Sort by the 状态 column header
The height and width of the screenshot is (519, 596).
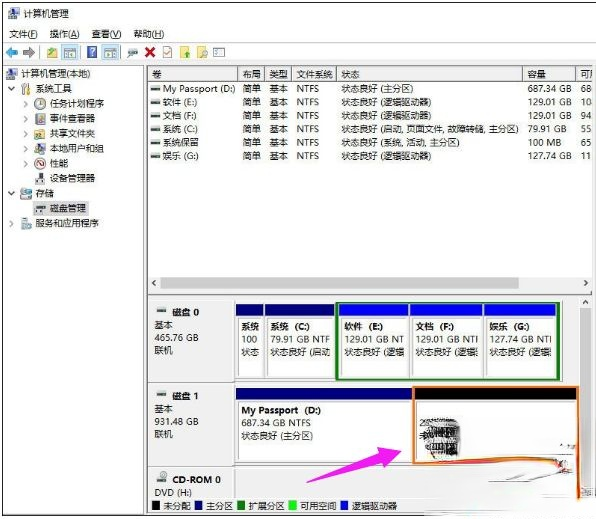click(x=429, y=74)
